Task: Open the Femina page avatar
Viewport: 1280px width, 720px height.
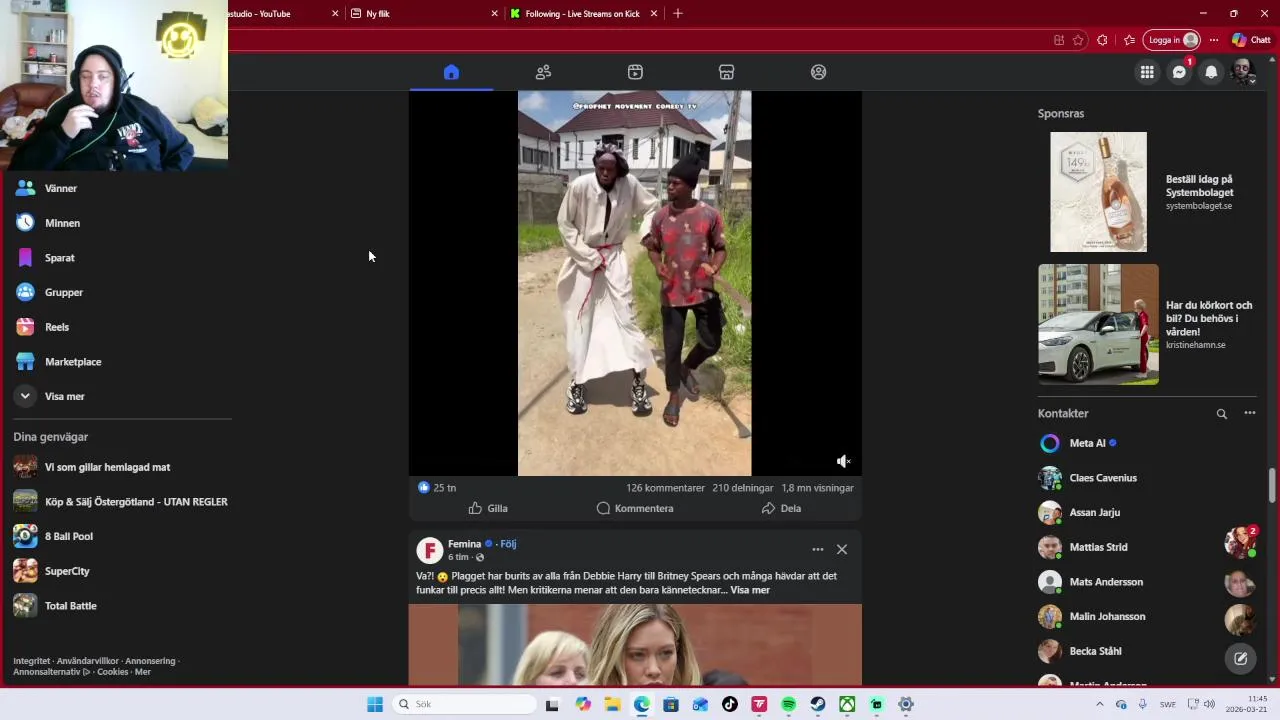Action: [x=430, y=550]
